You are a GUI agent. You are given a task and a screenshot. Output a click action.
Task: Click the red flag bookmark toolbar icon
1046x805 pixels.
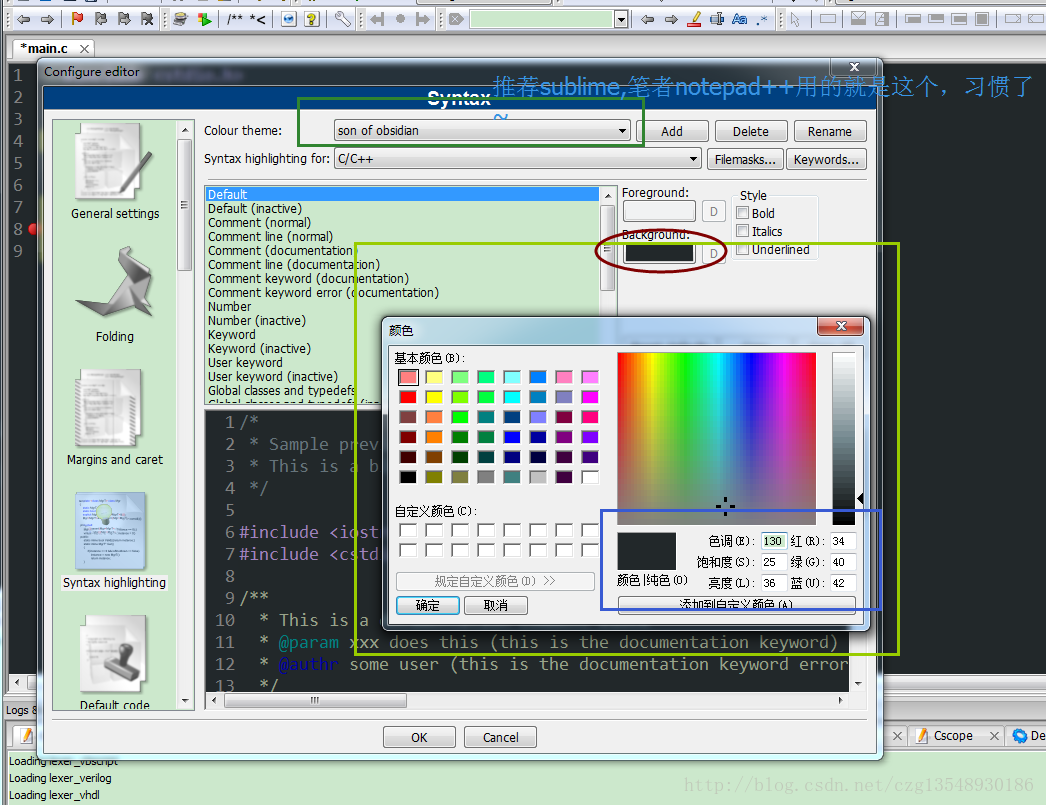click(77, 19)
